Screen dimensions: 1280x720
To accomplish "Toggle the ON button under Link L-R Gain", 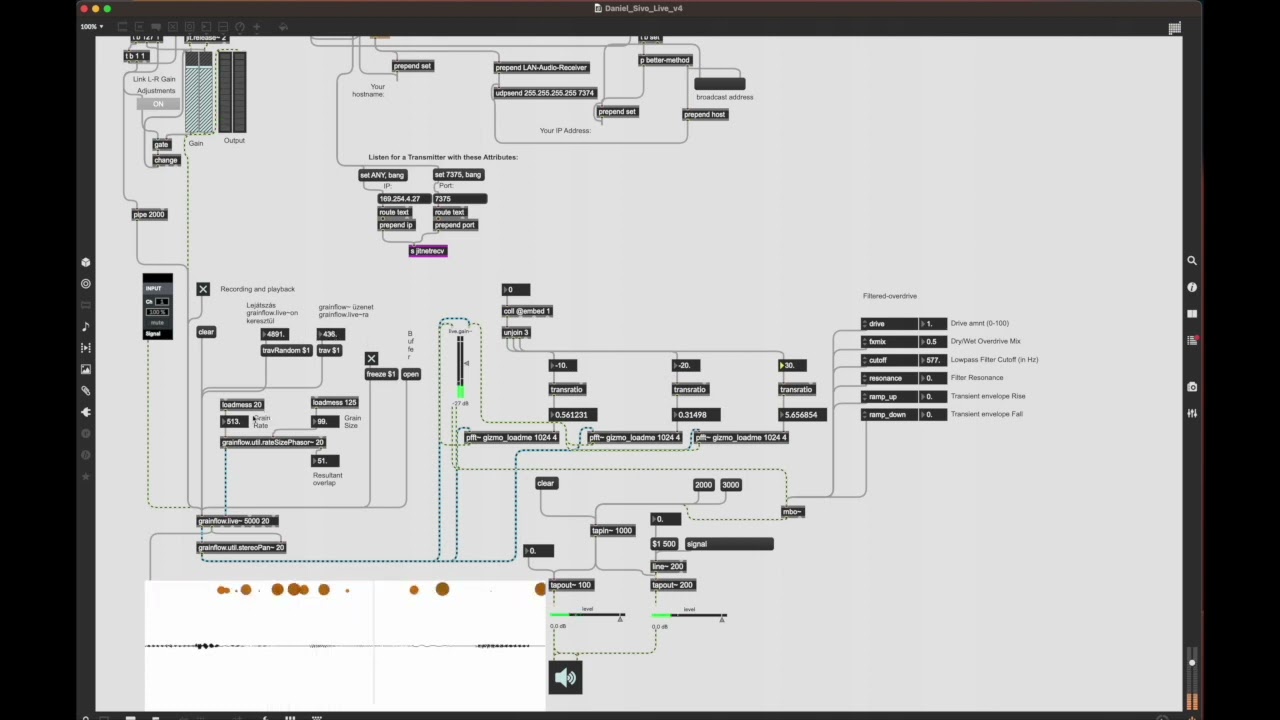I will click(158, 104).
